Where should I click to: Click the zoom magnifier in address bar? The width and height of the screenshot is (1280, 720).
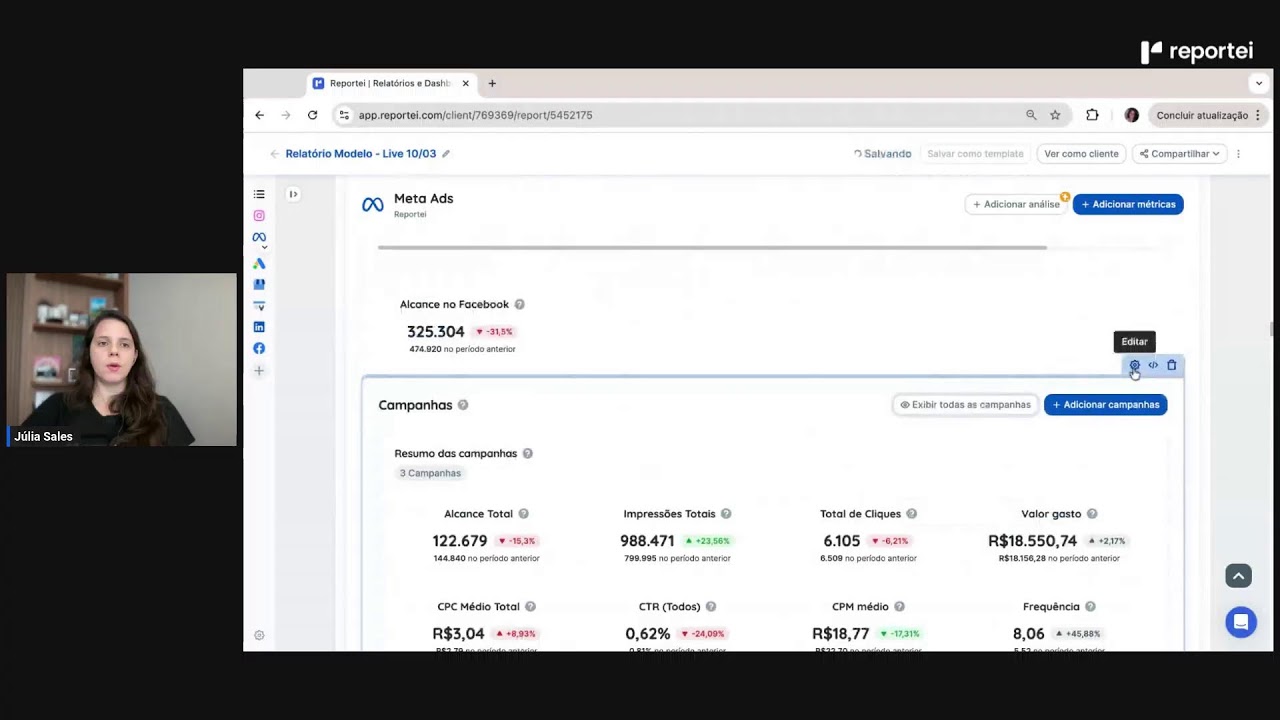tap(1031, 115)
